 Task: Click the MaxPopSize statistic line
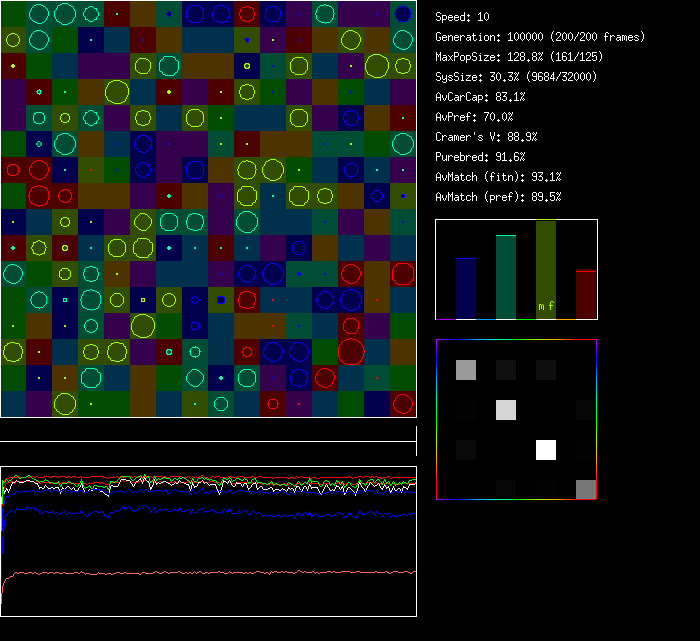pyautogui.click(x=519, y=57)
